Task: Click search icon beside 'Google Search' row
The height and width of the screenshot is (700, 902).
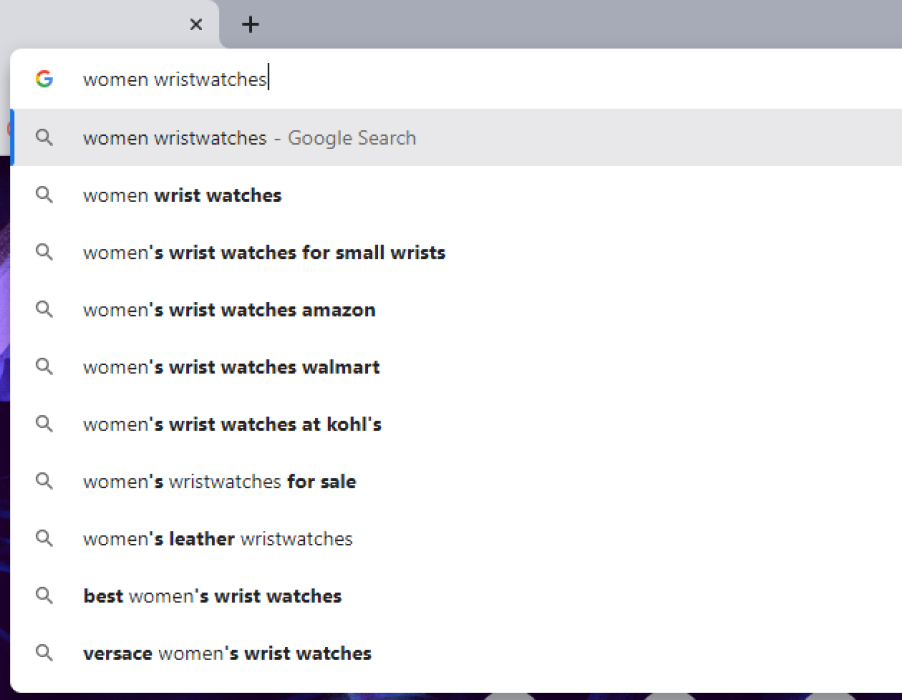Action: click(x=44, y=137)
